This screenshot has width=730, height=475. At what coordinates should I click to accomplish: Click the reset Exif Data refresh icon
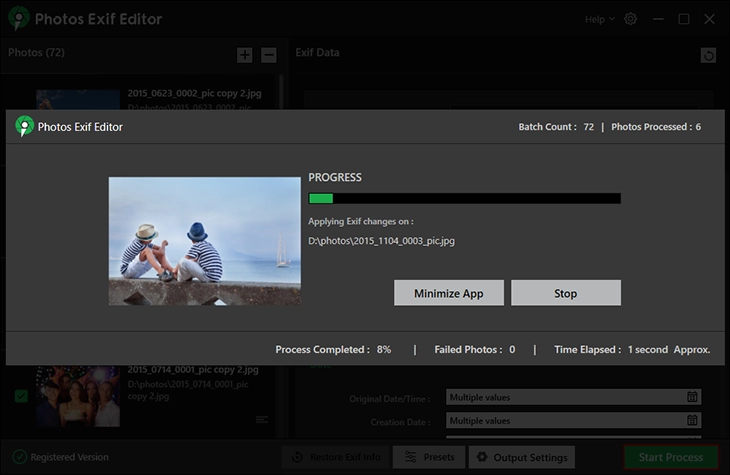pos(708,55)
